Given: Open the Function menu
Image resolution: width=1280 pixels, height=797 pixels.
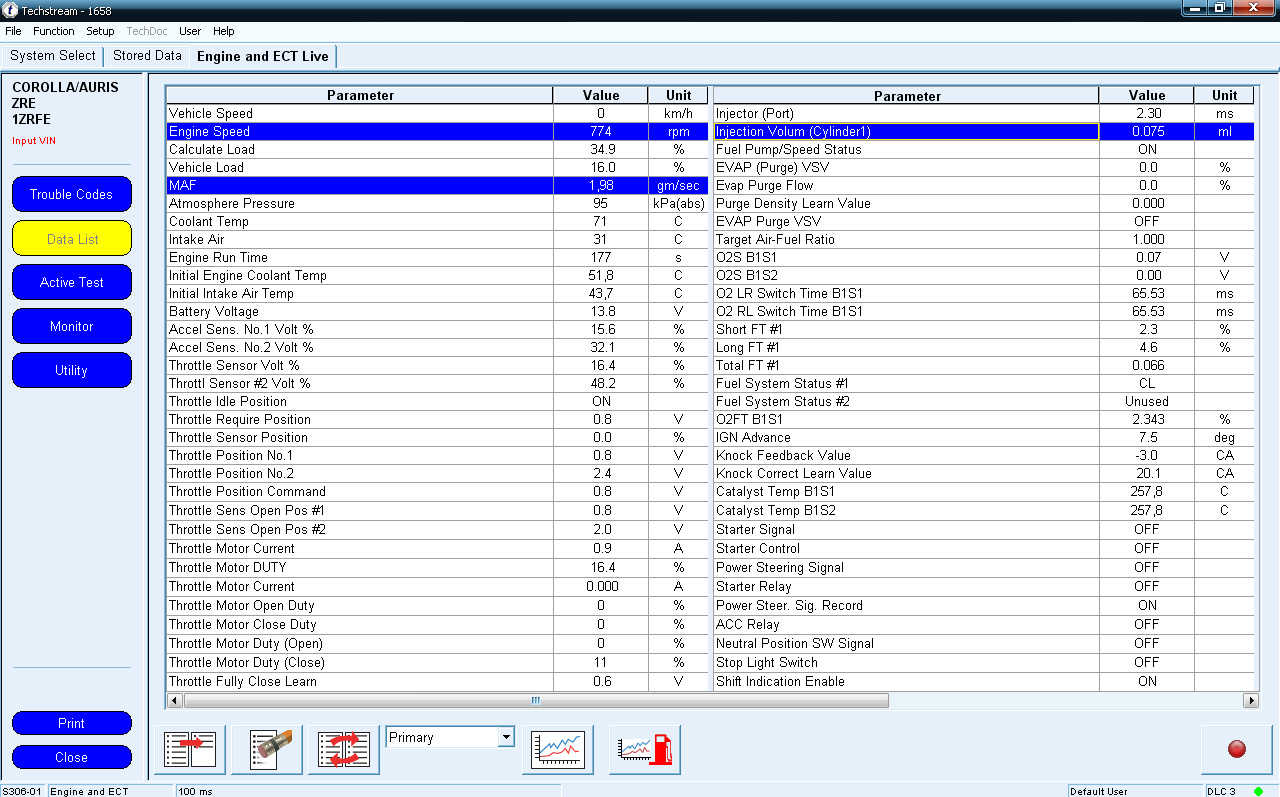Looking at the screenshot, I should pos(54,31).
